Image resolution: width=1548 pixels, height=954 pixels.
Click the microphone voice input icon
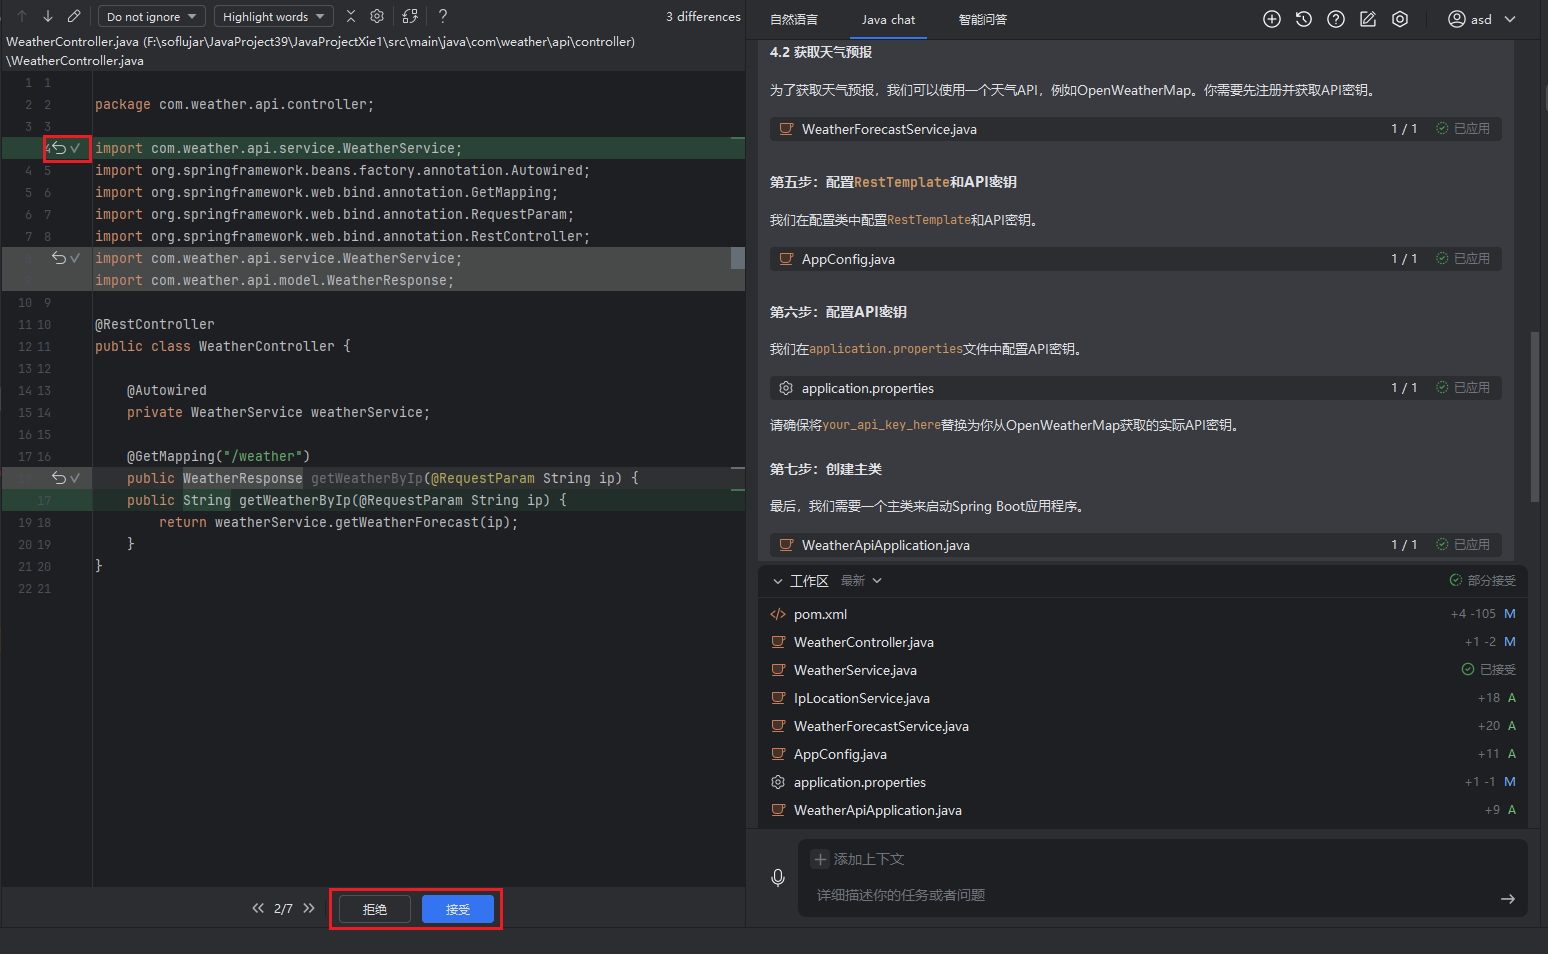(778, 878)
